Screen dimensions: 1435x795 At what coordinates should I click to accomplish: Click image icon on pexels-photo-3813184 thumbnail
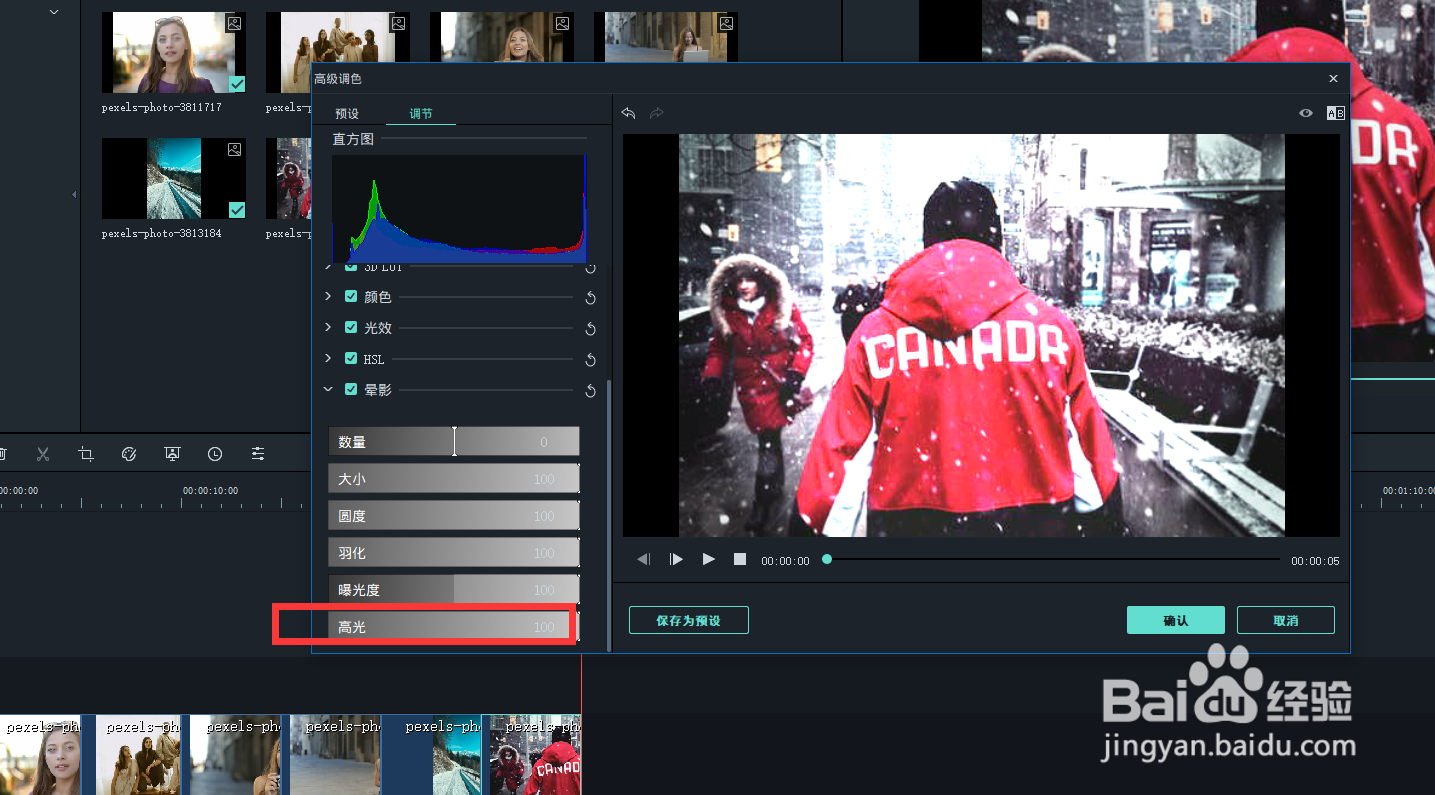[234, 150]
